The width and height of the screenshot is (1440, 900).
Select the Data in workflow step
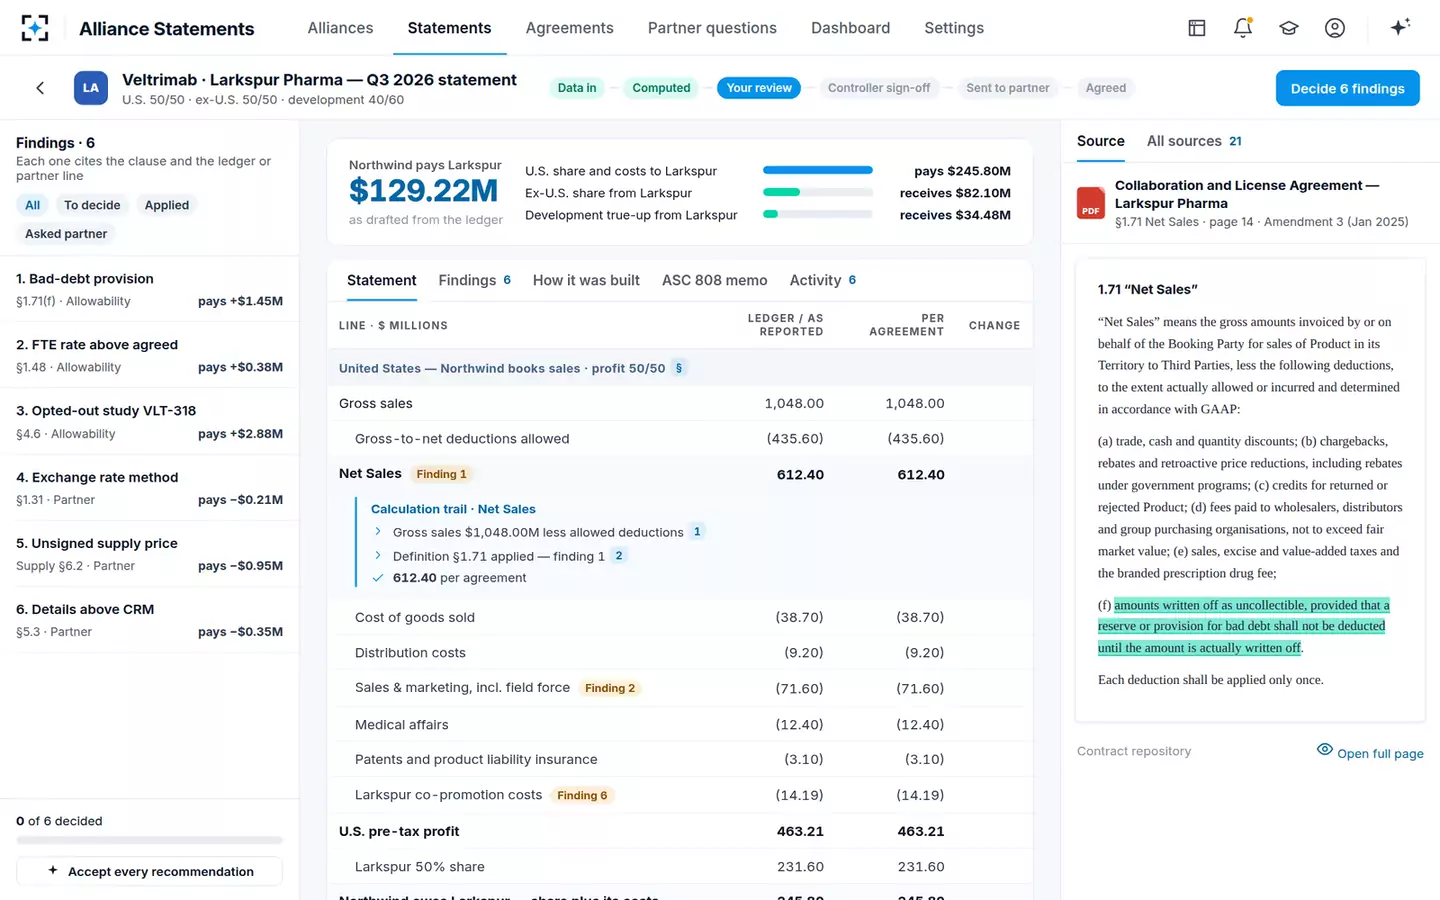577,88
